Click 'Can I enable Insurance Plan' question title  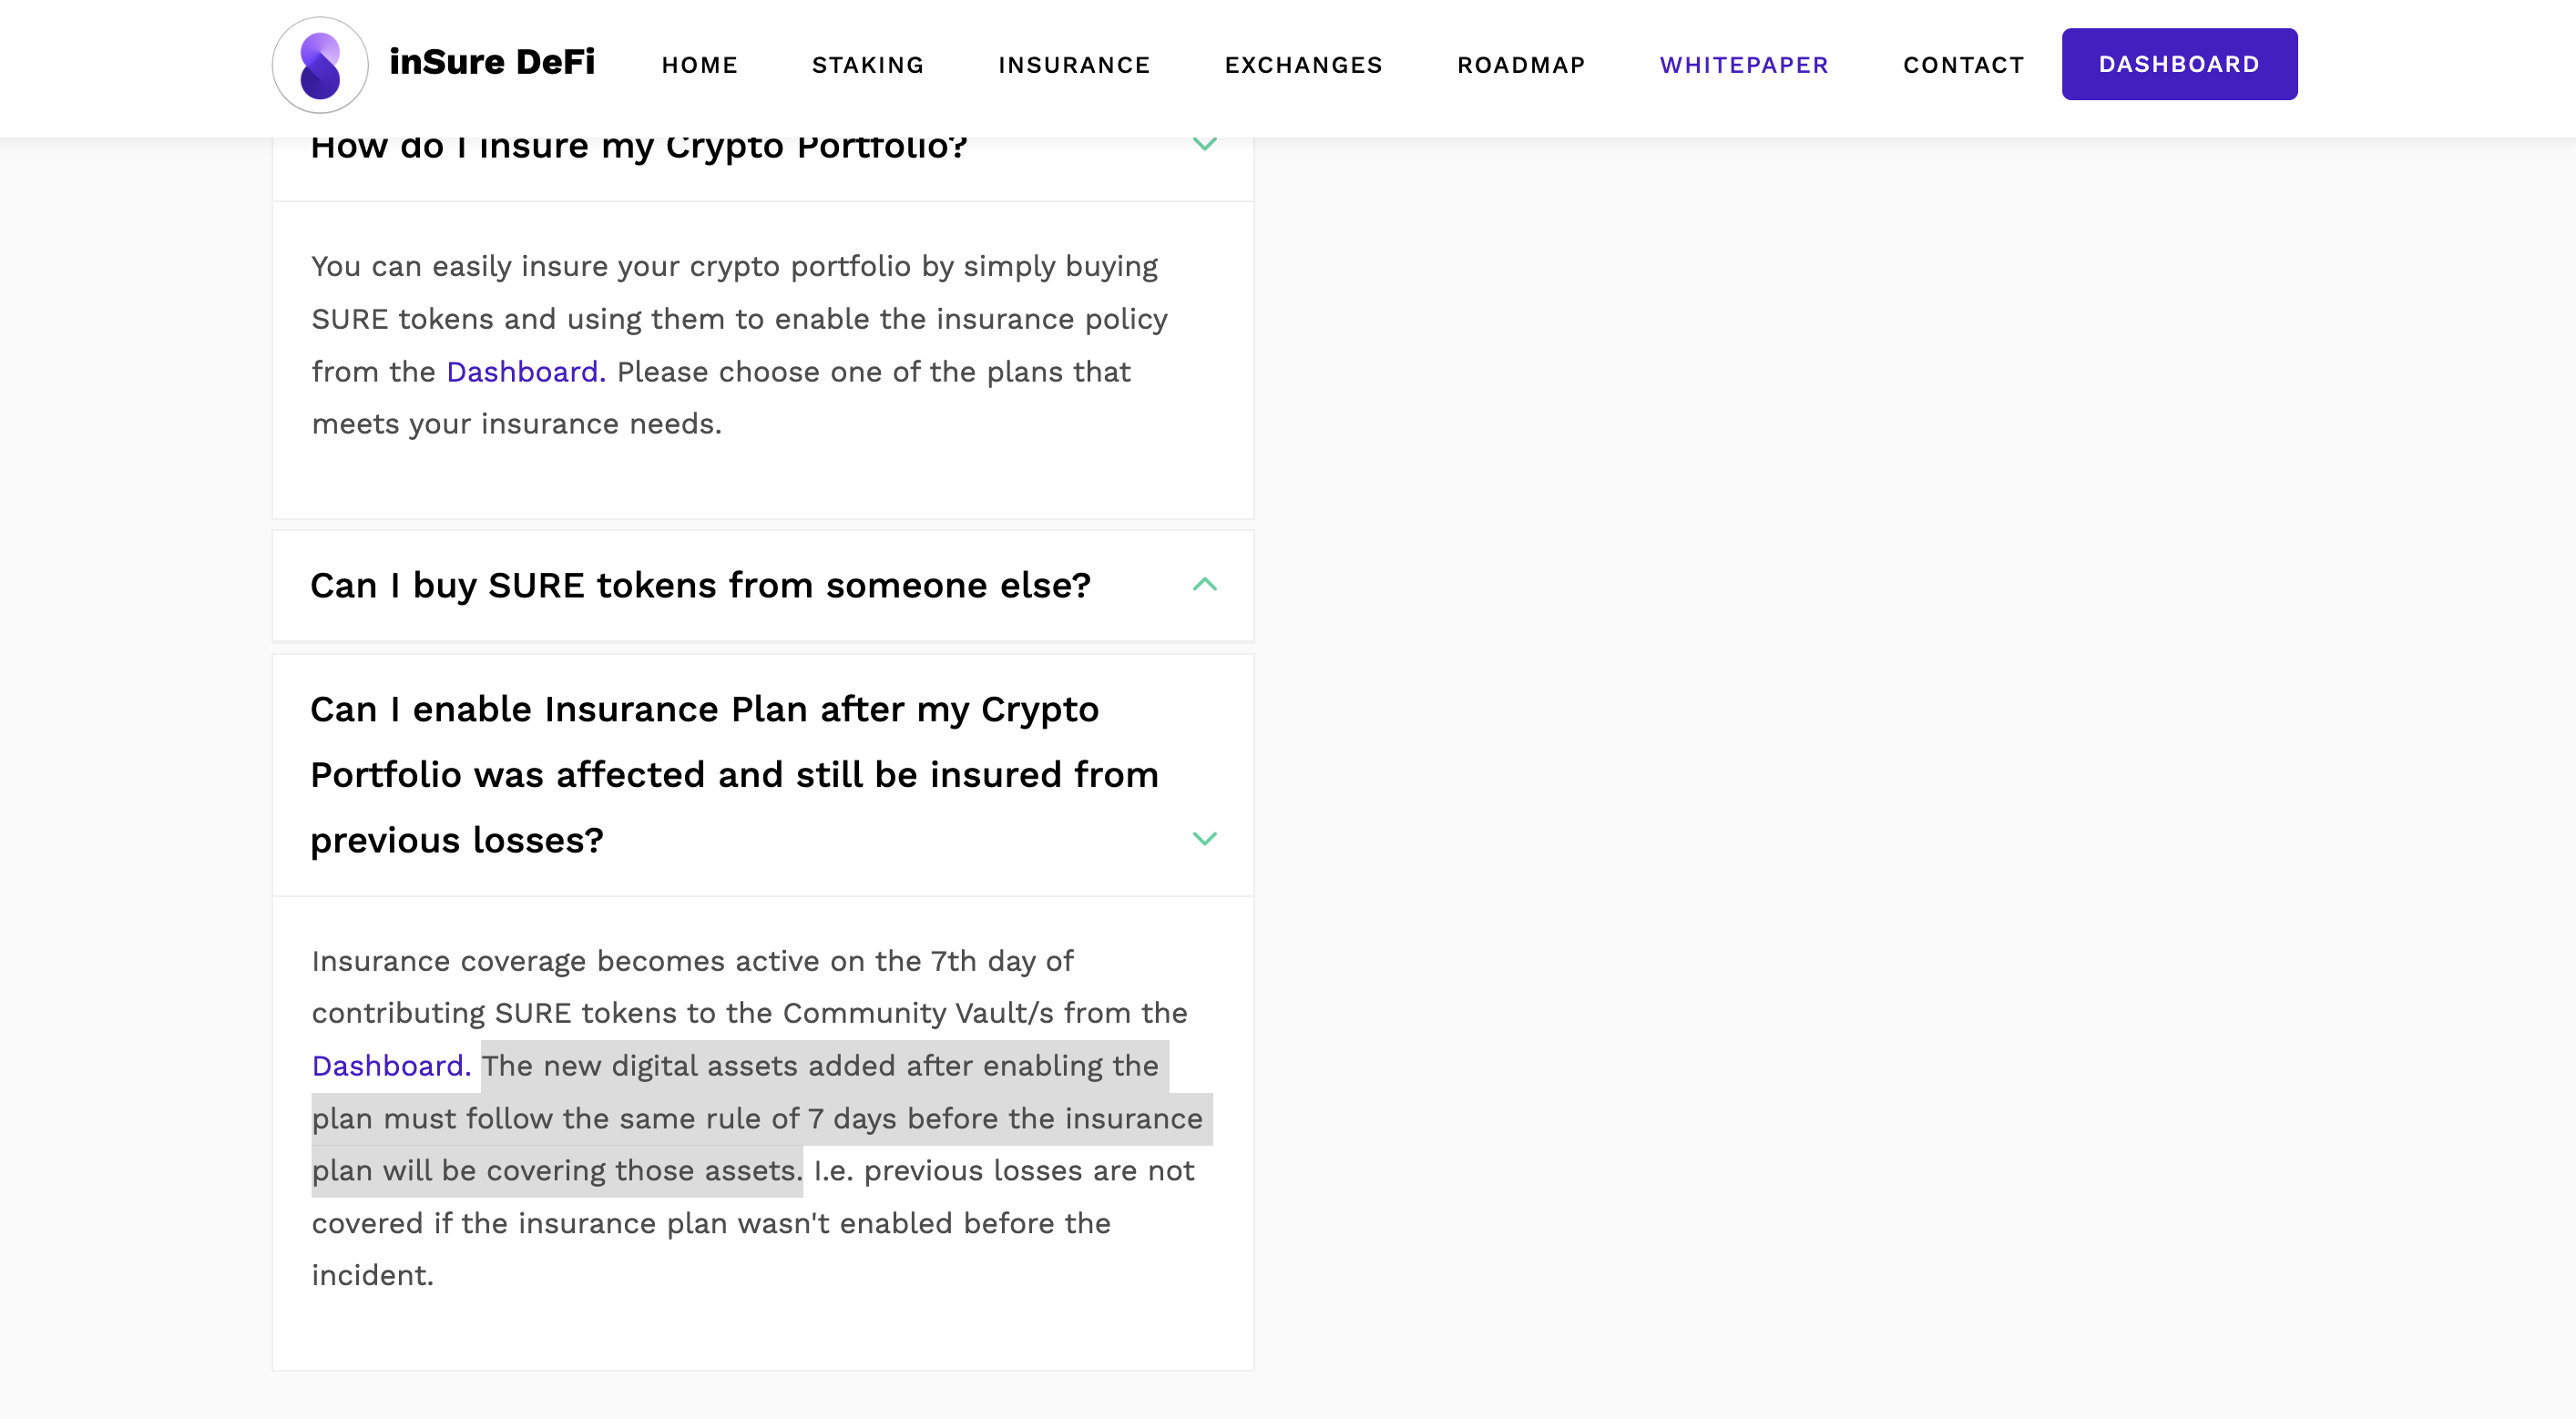733,774
